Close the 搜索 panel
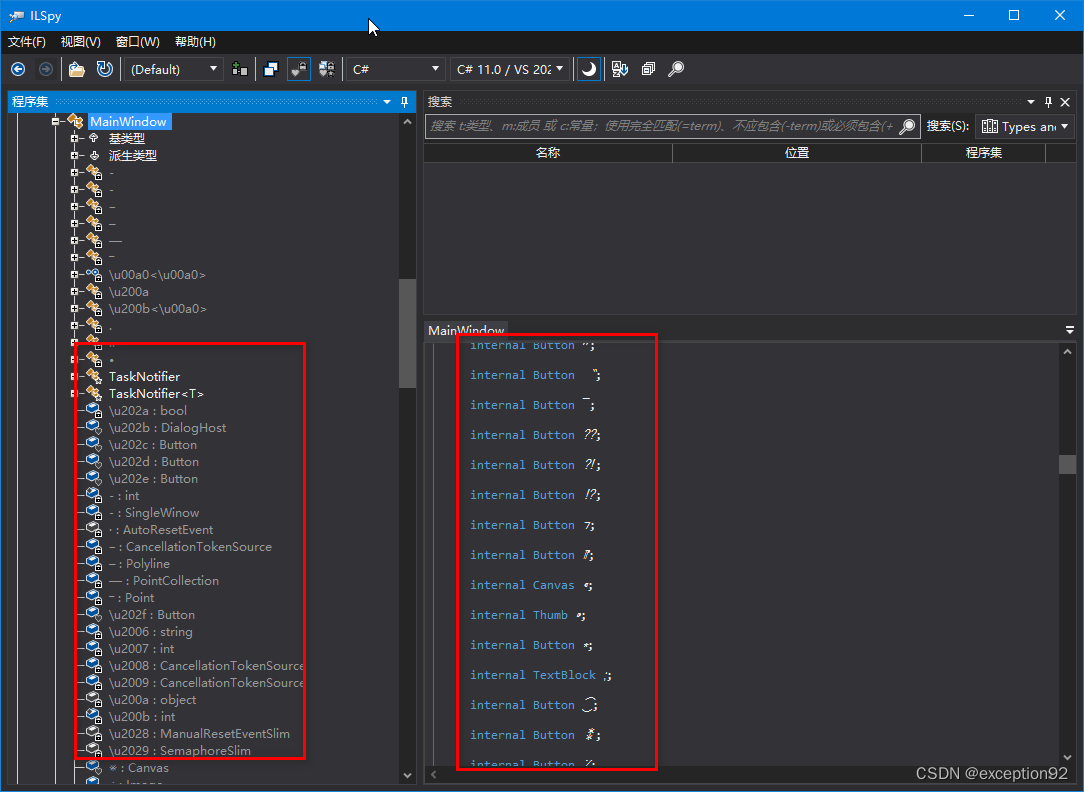This screenshot has height=792, width=1084. 1065,102
